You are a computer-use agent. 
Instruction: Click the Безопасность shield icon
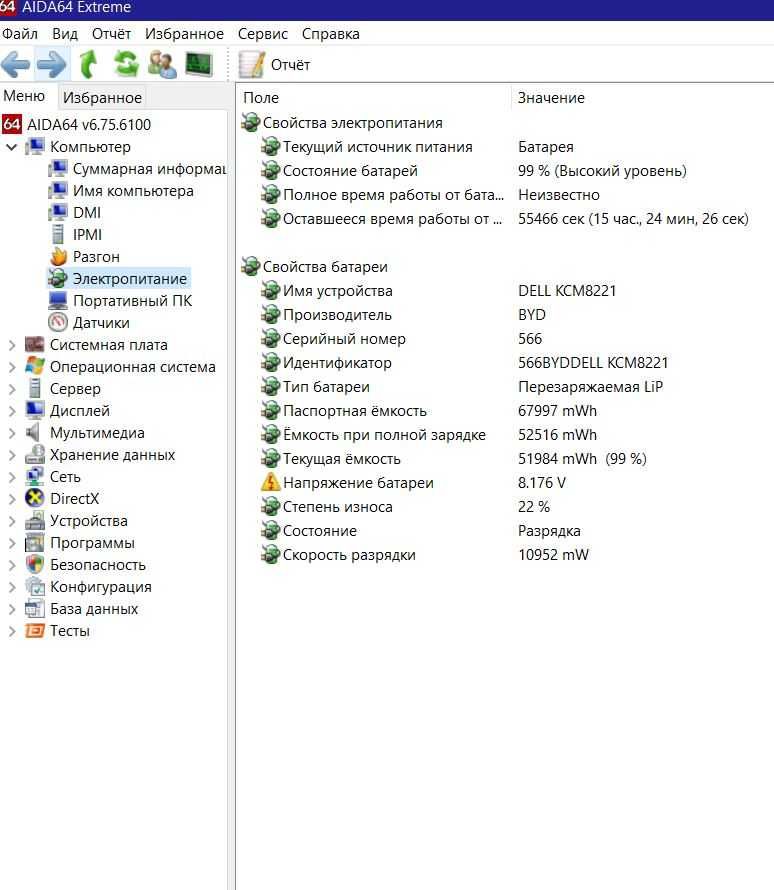35,564
